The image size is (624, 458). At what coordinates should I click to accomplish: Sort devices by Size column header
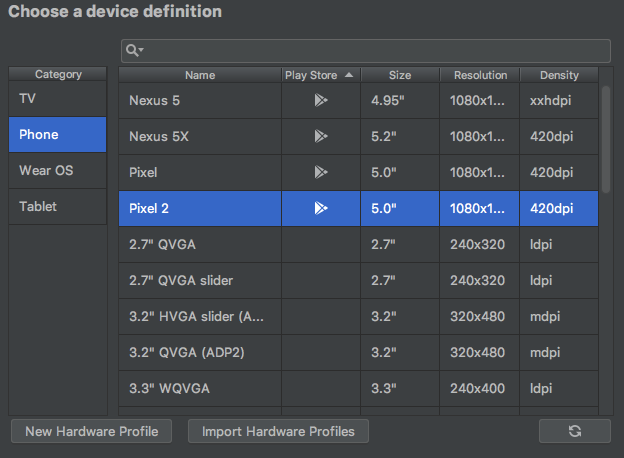pyautogui.click(x=400, y=75)
